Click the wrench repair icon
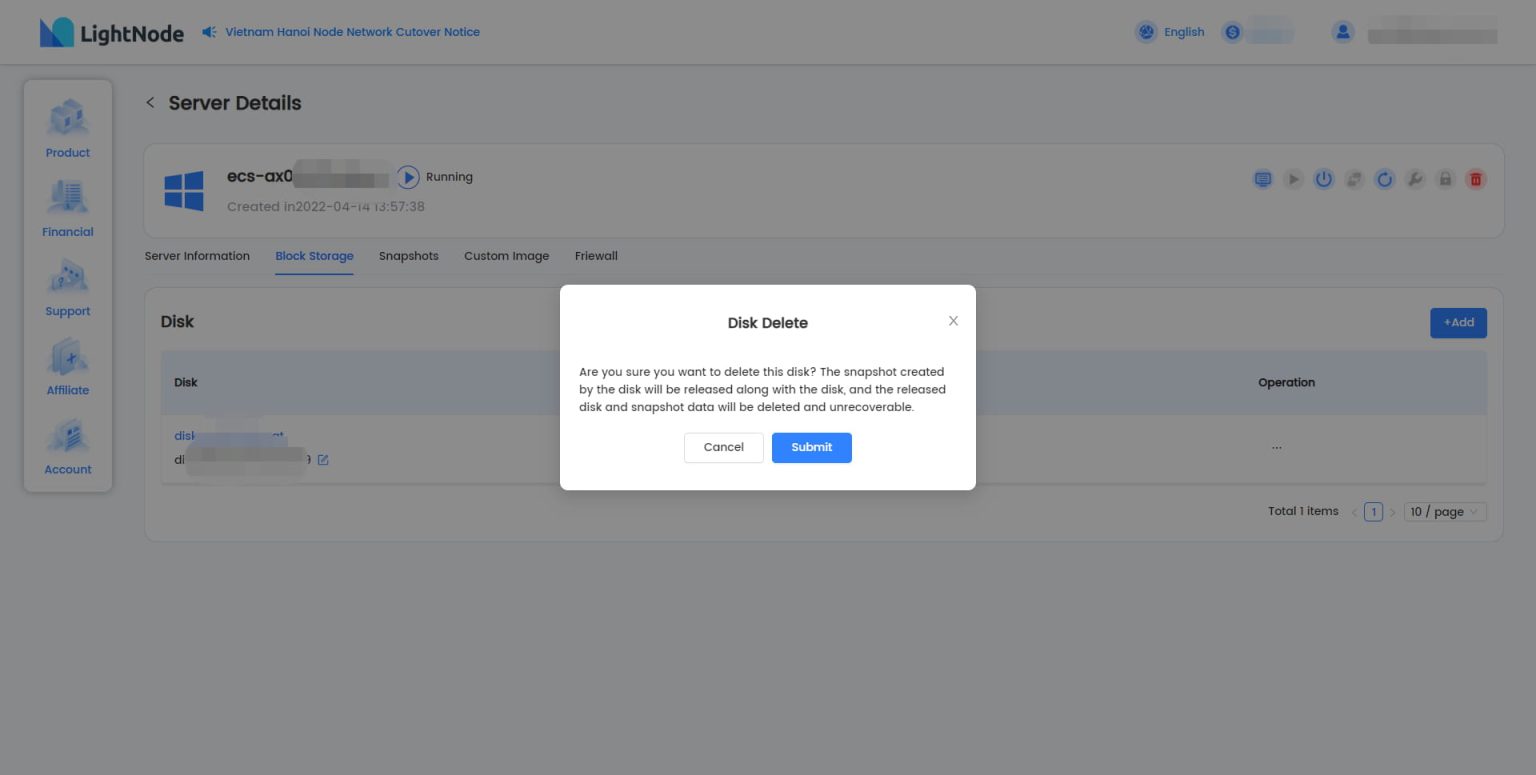1536x775 pixels. [x=1415, y=179]
